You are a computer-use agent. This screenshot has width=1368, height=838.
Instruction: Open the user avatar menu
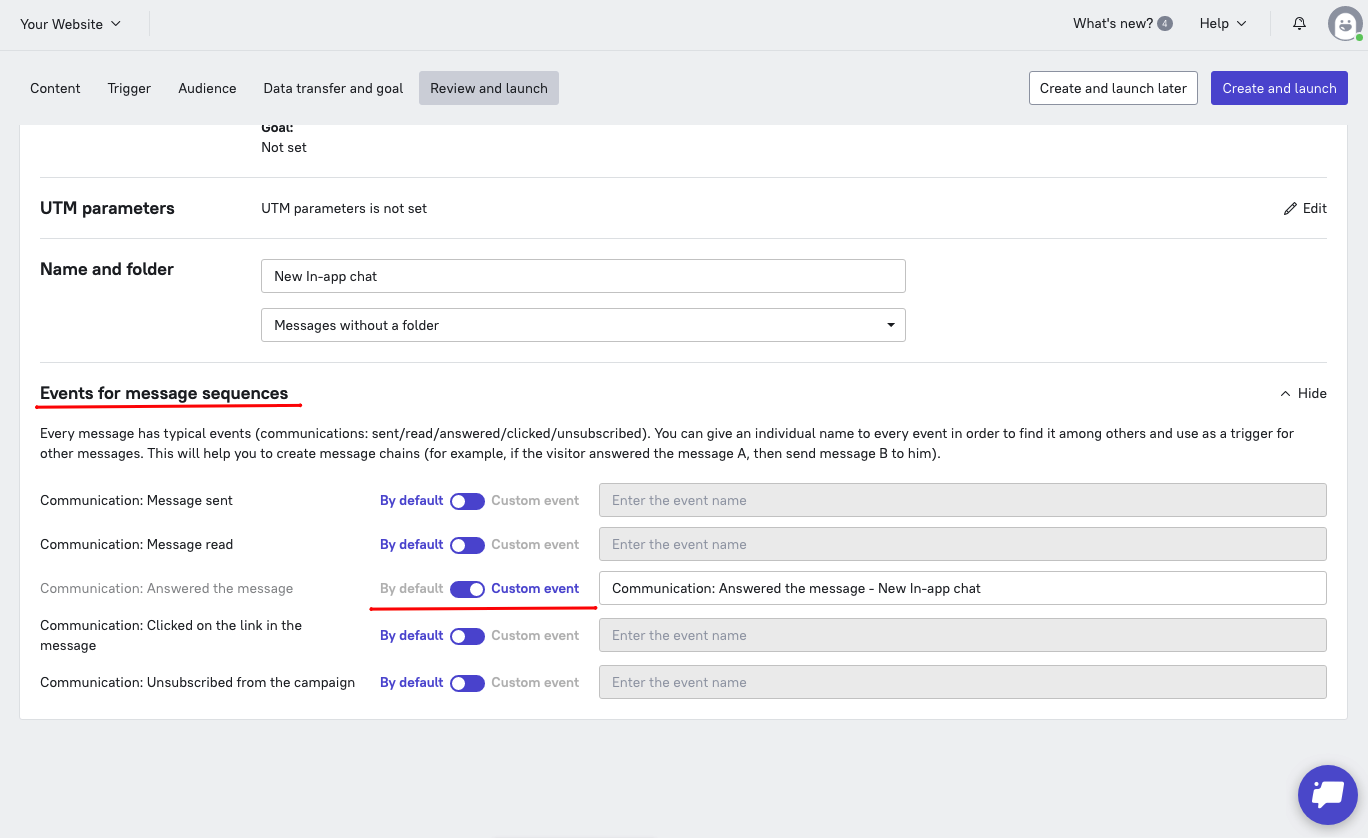pyautogui.click(x=1345, y=24)
